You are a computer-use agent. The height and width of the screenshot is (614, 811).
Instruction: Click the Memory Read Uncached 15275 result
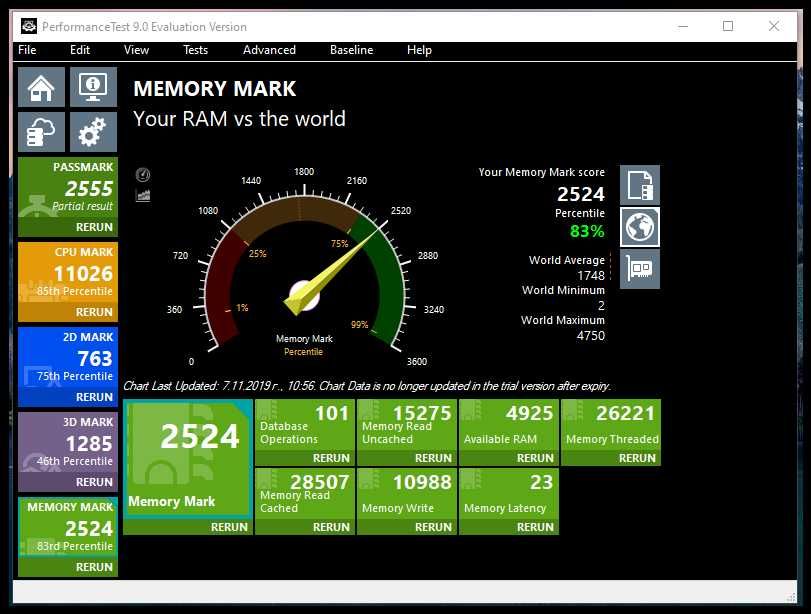[407, 425]
